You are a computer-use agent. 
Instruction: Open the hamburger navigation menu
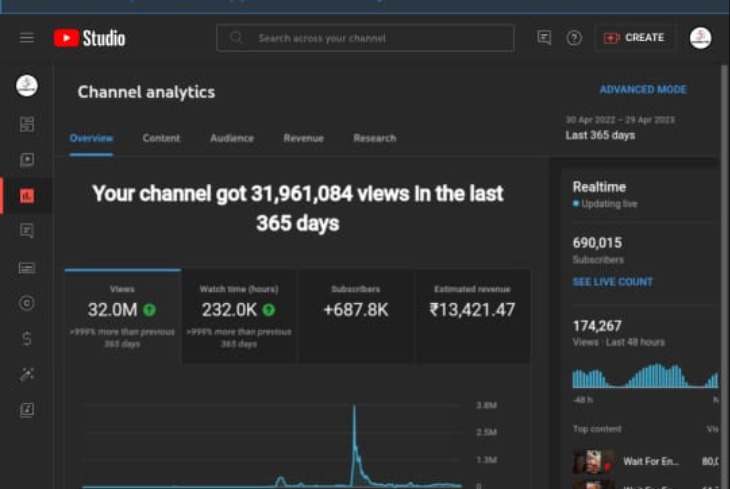pyautogui.click(x=27, y=38)
